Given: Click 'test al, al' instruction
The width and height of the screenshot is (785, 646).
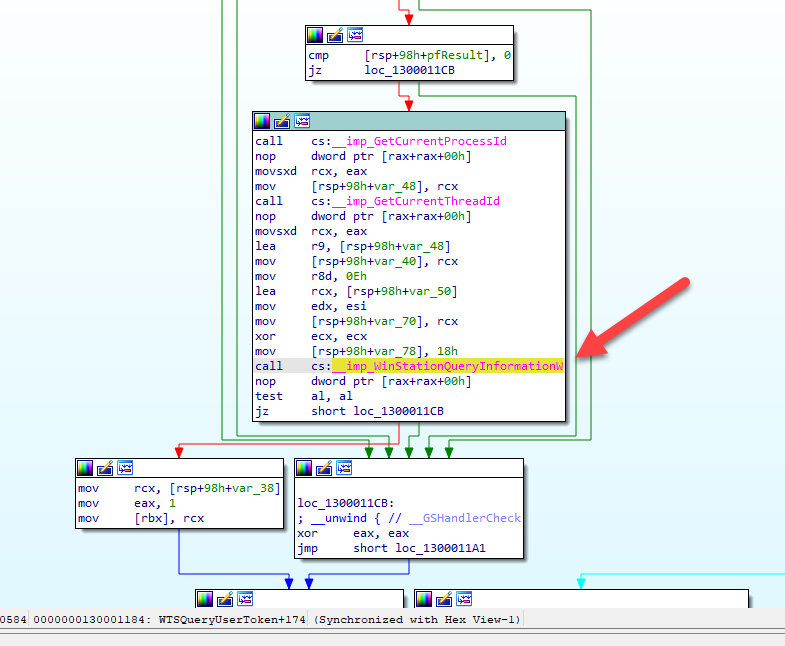Looking at the screenshot, I should point(304,396).
